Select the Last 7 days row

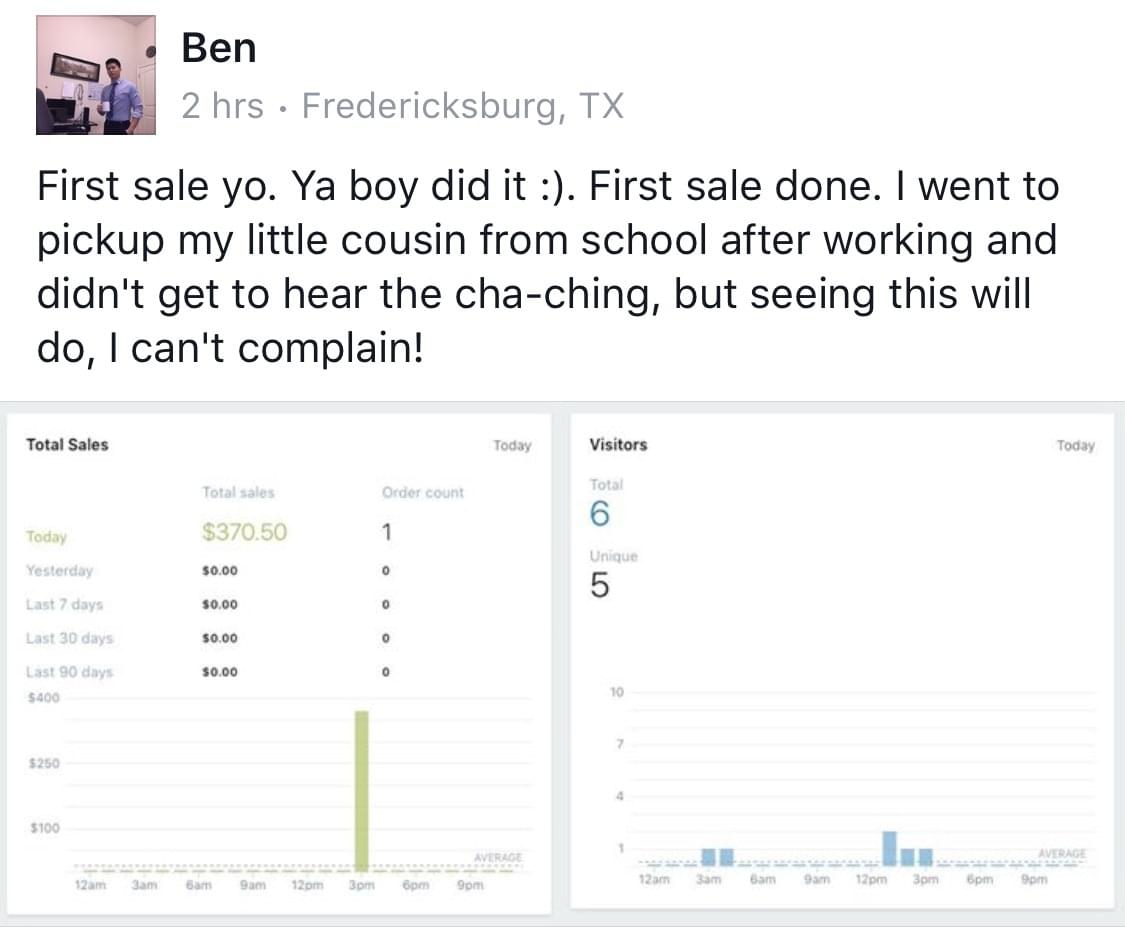point(64,604)
